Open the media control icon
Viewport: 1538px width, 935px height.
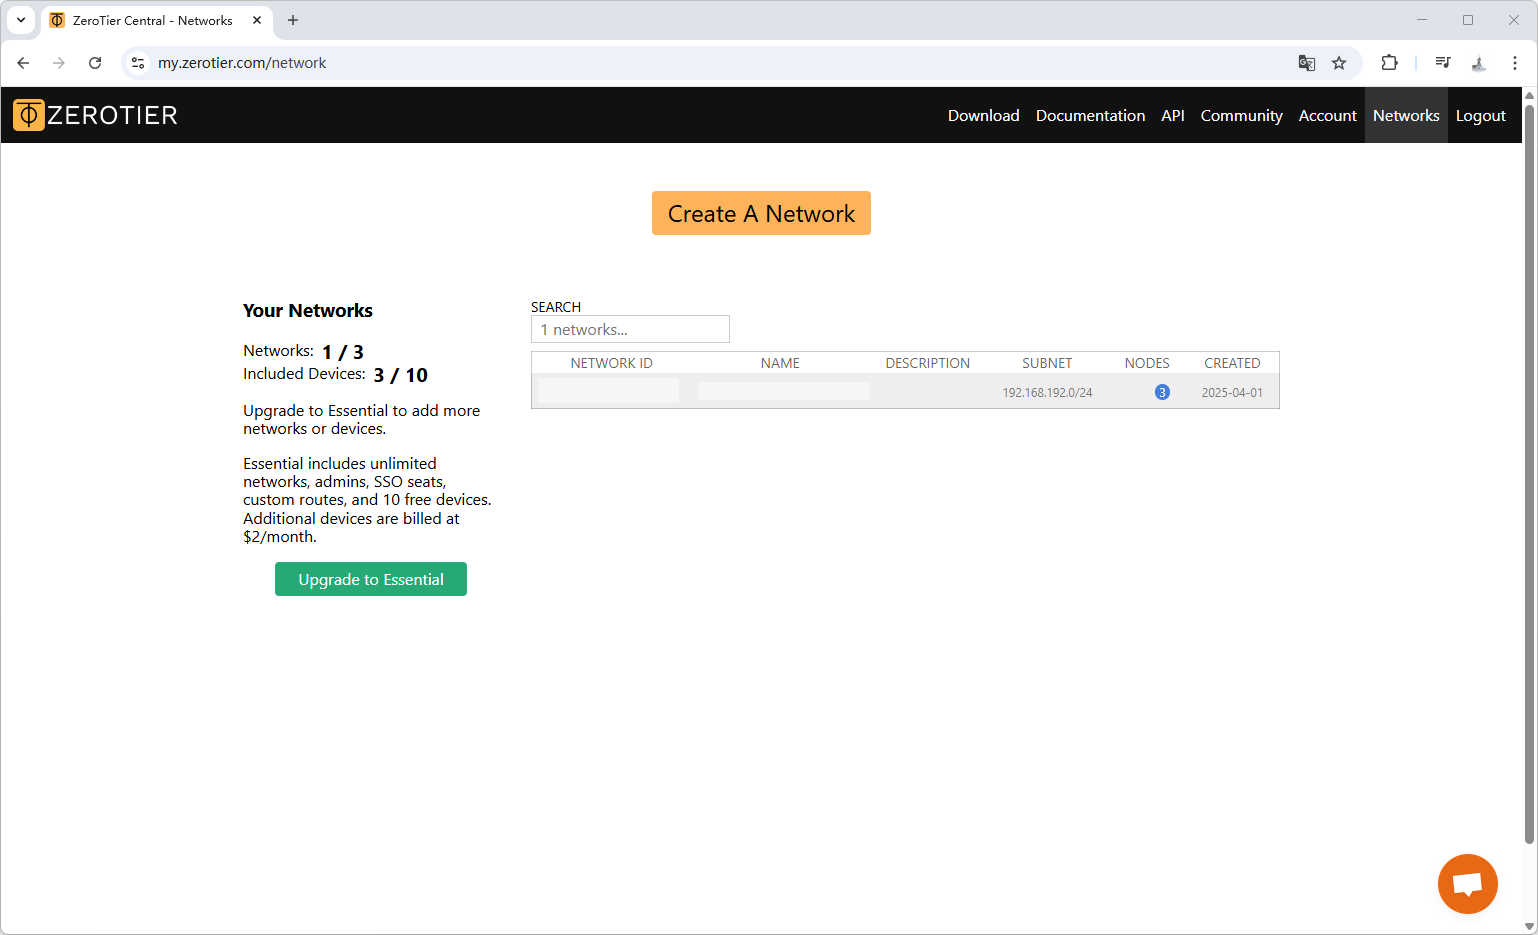1442,63
